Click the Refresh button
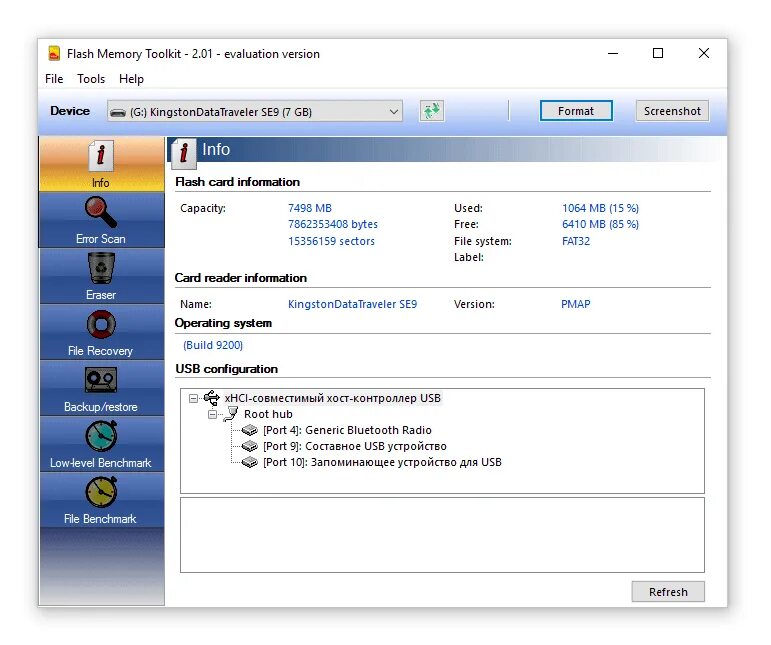The width and height of the screenshot is (771, 645). pyautogui.click(x=668, y=592)
